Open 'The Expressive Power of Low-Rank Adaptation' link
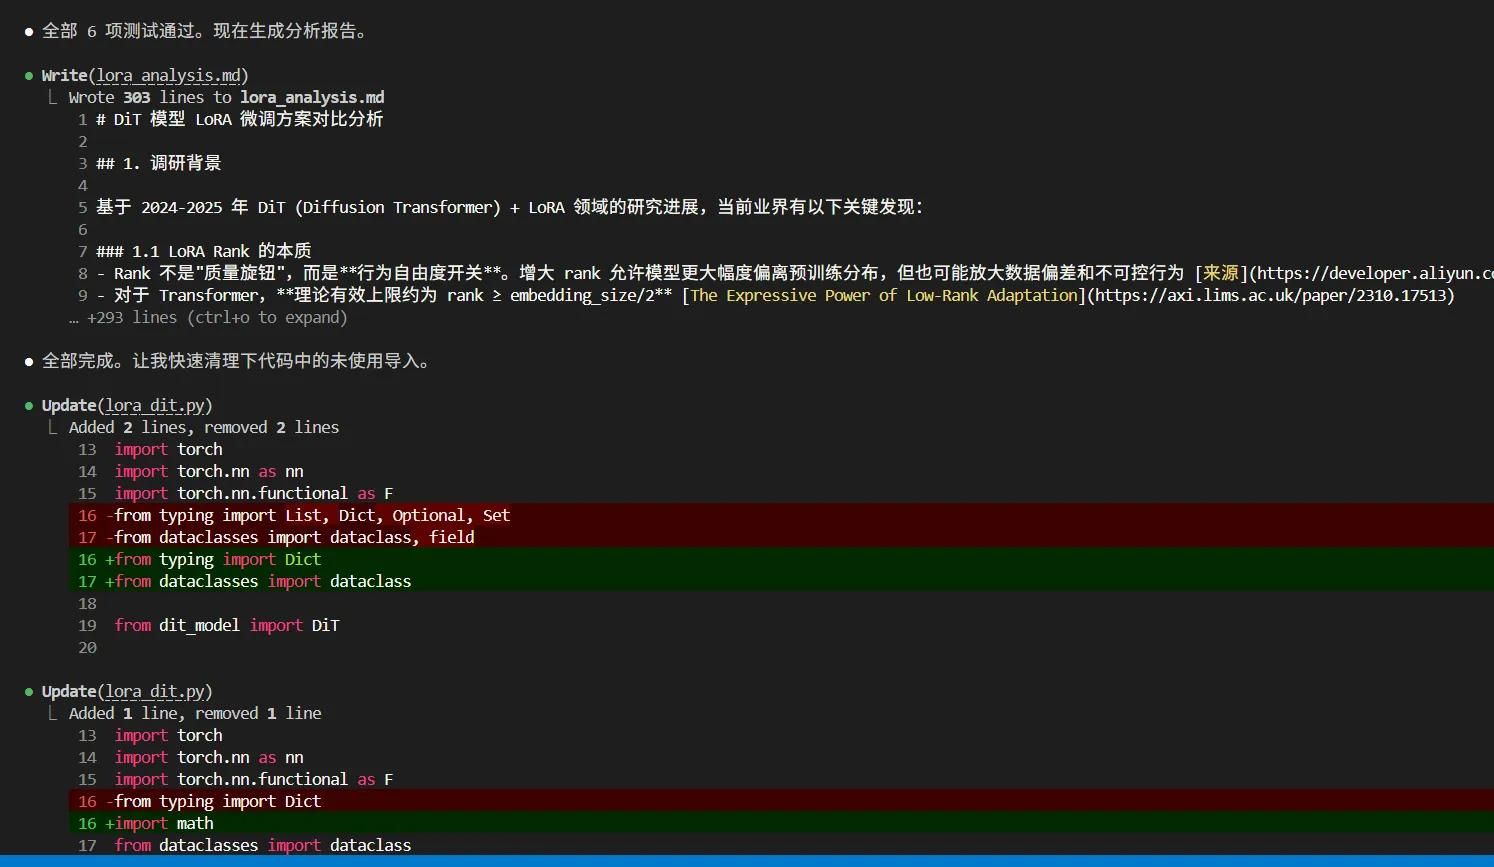1494x867 pixels. (x=884, y=296)
